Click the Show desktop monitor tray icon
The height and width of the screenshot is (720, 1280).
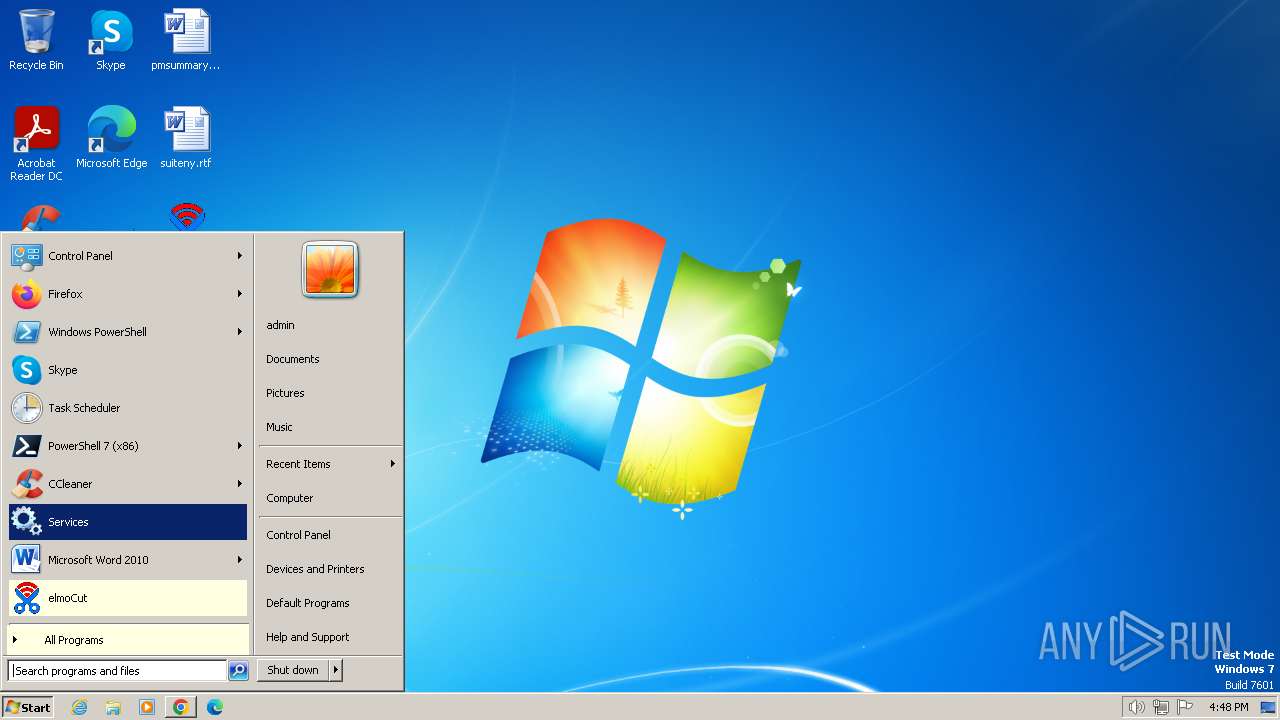[1268, 707]
